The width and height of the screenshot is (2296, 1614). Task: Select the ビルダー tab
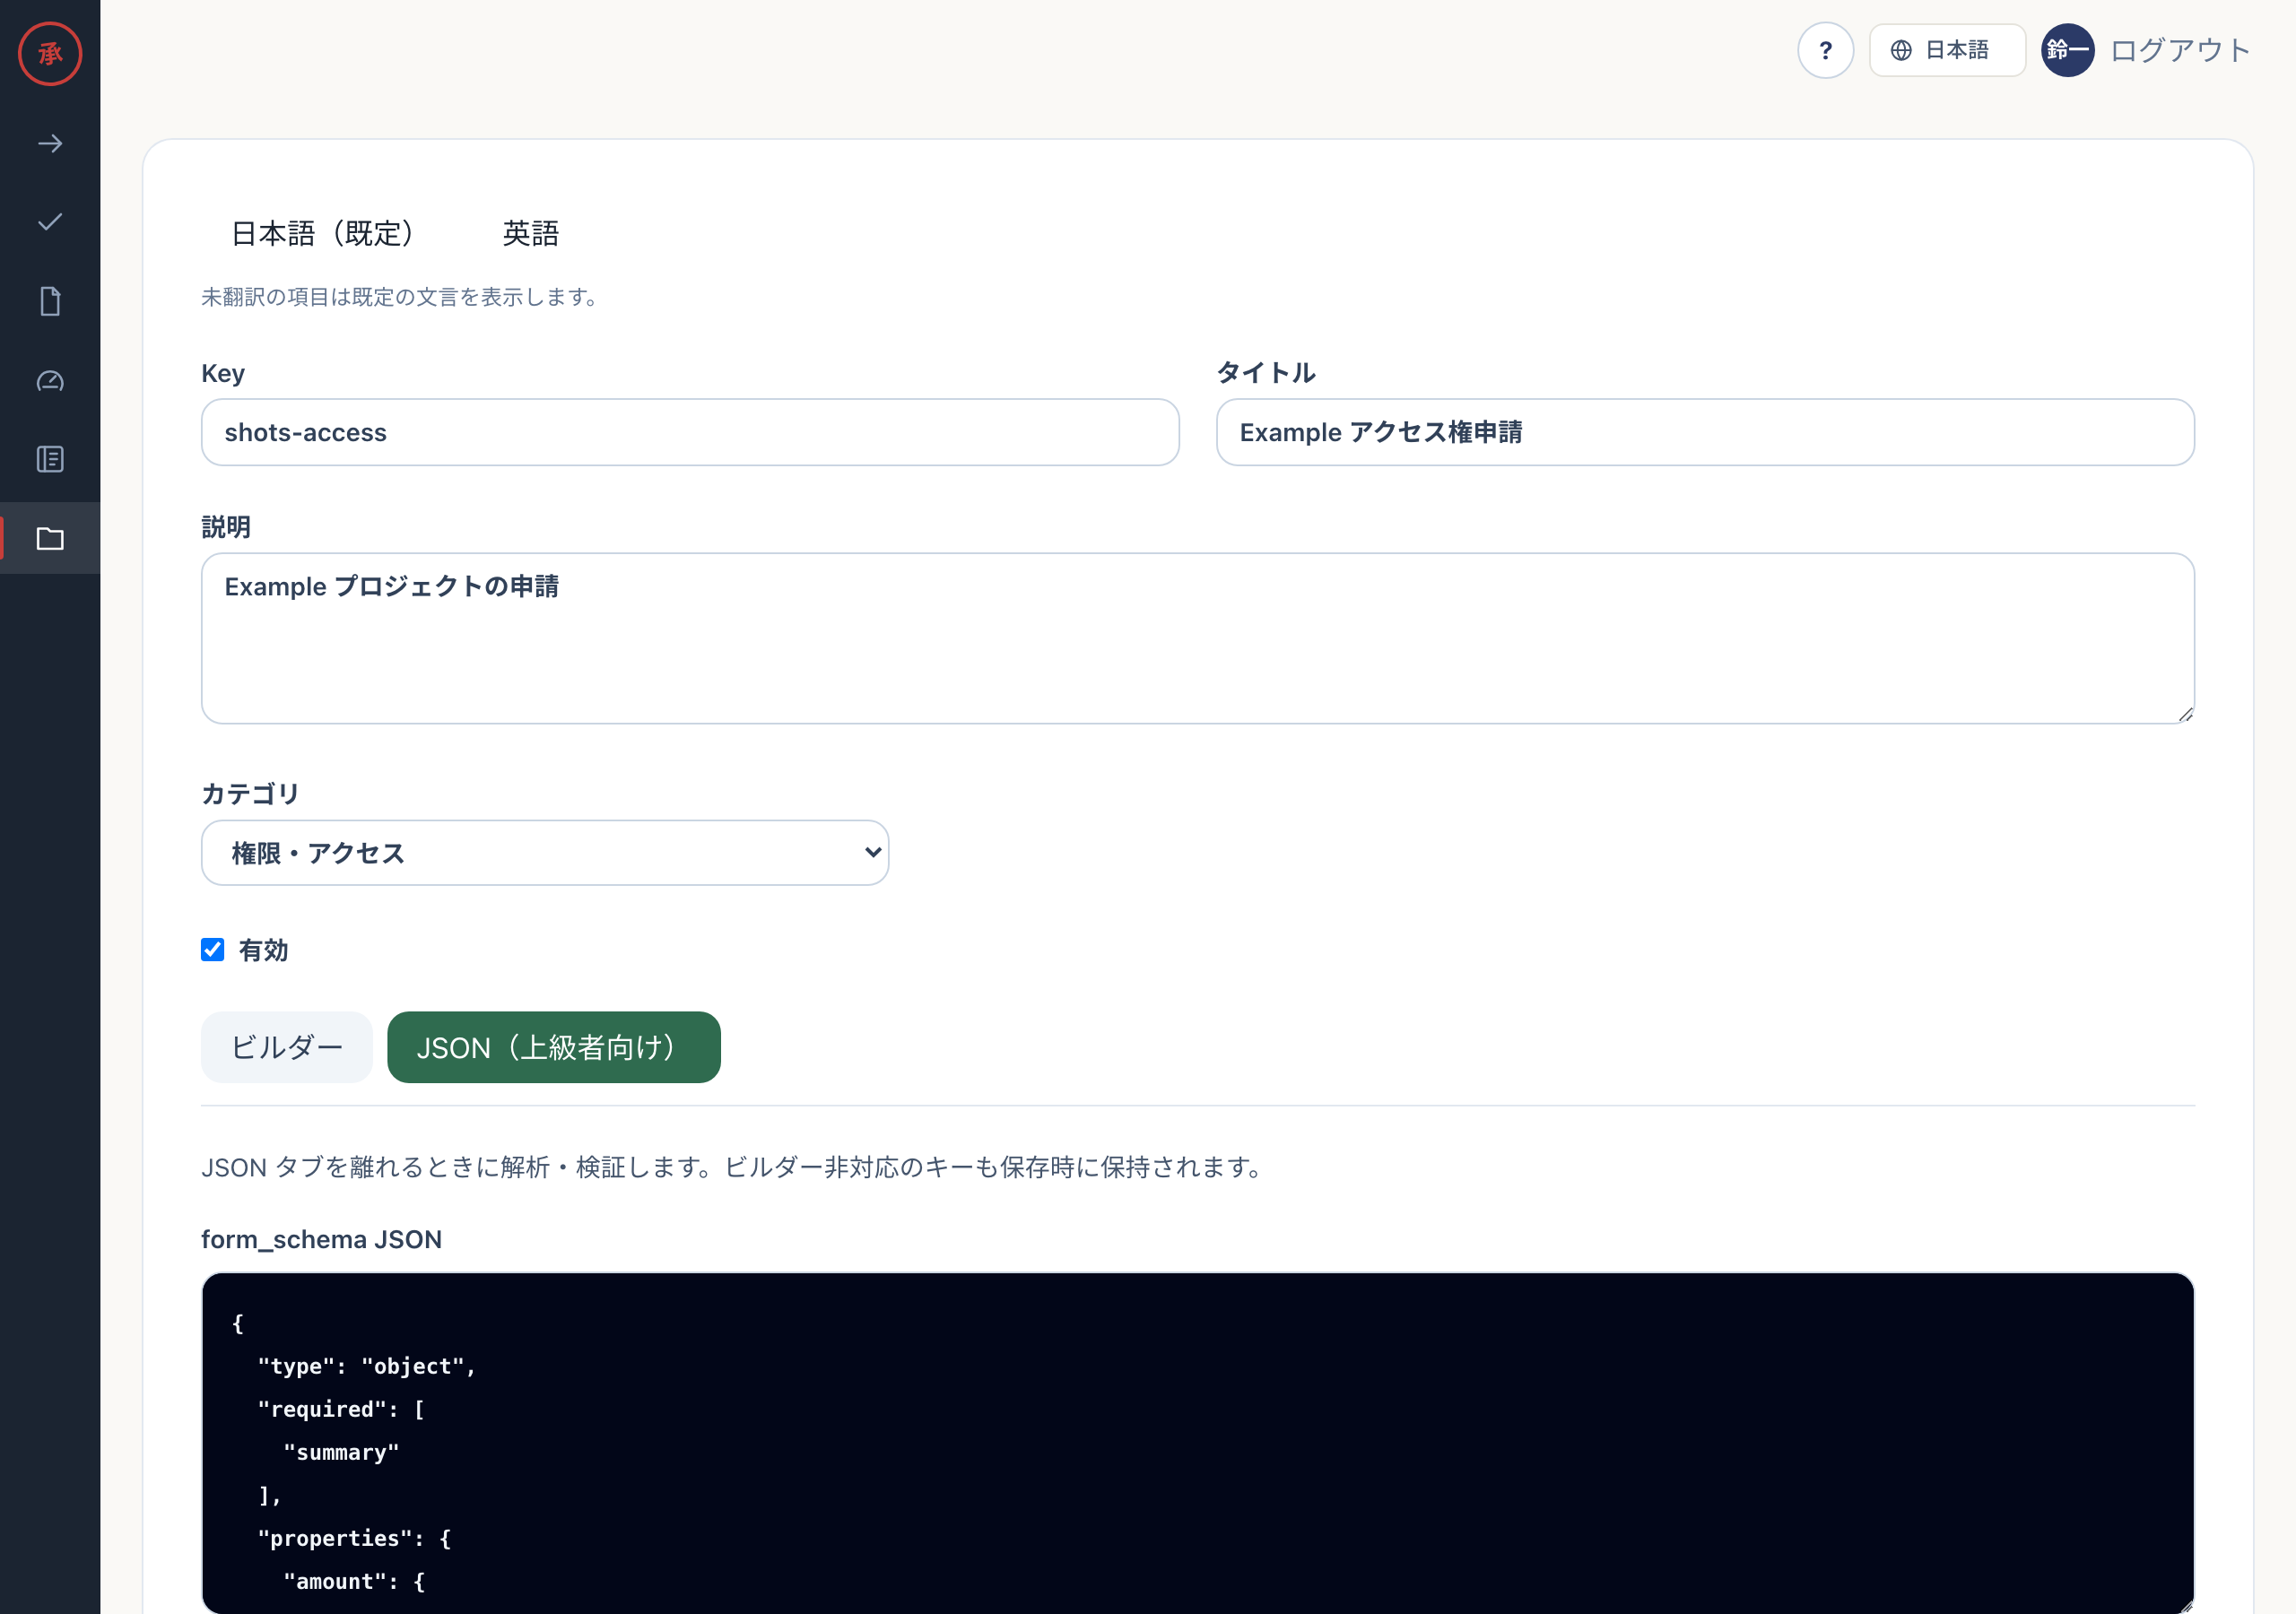point(287,1047)
